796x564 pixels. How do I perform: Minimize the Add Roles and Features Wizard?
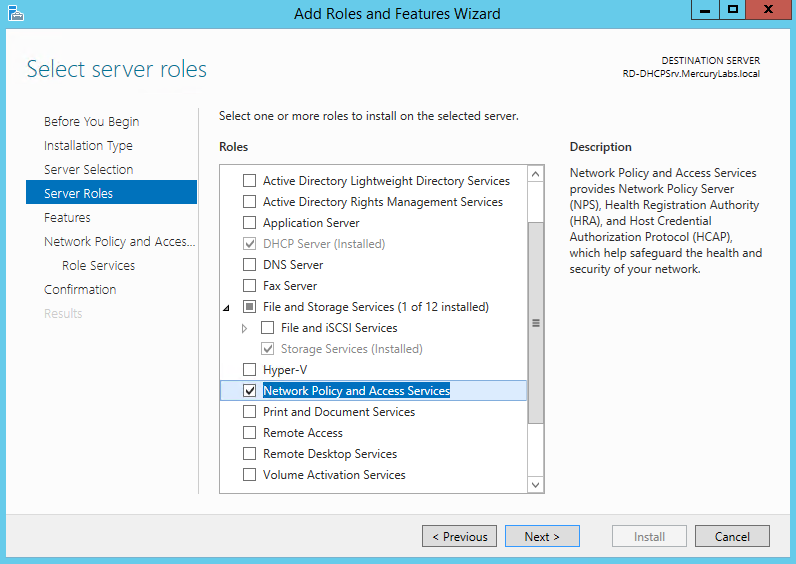click(705, 10)
